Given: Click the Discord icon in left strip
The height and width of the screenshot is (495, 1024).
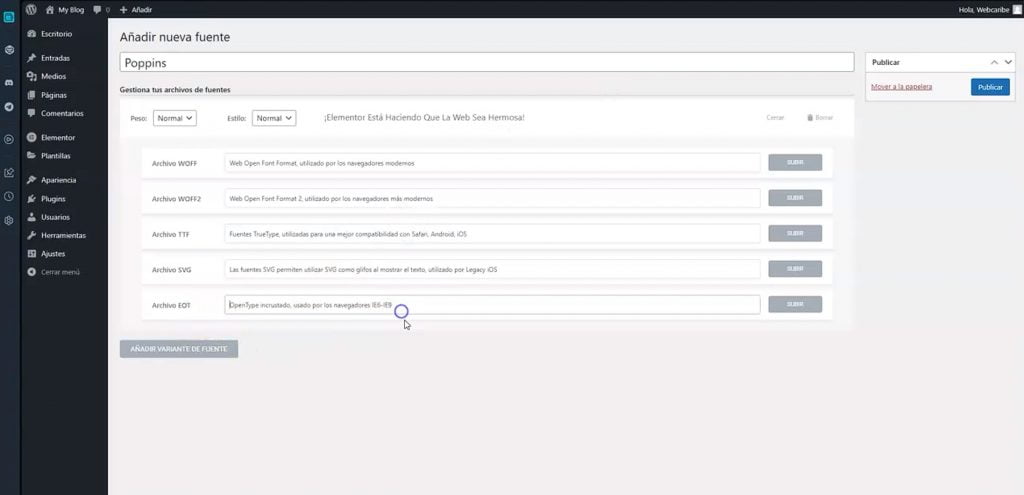Looking at the screenshot, I should pos(9,83).
